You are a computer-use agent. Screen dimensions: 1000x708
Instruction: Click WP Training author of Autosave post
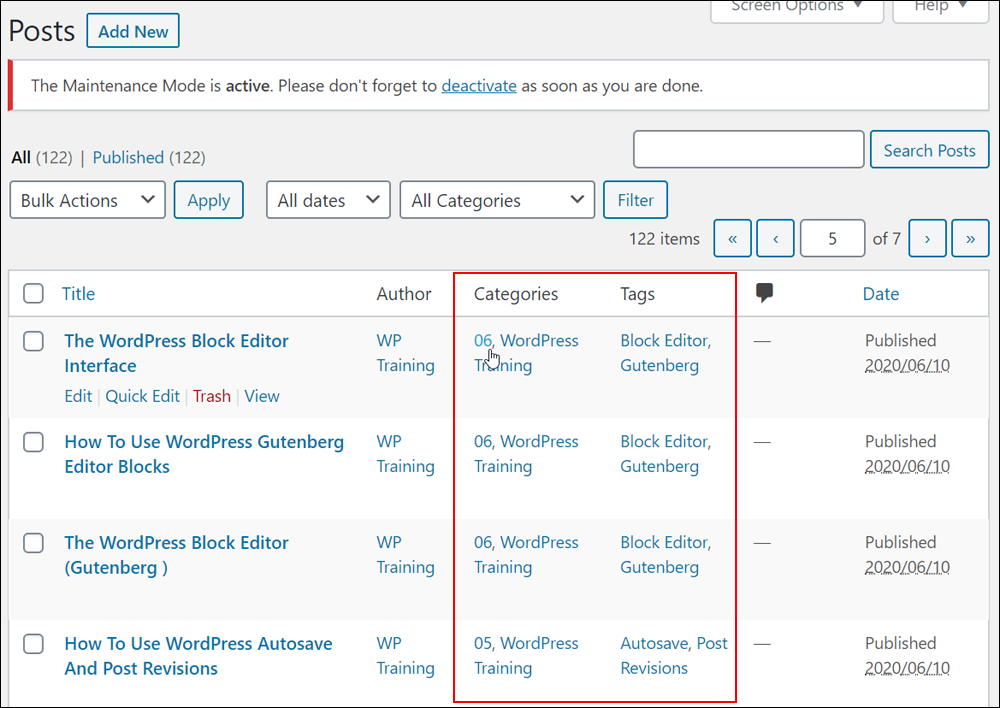[x=405, y=655]
